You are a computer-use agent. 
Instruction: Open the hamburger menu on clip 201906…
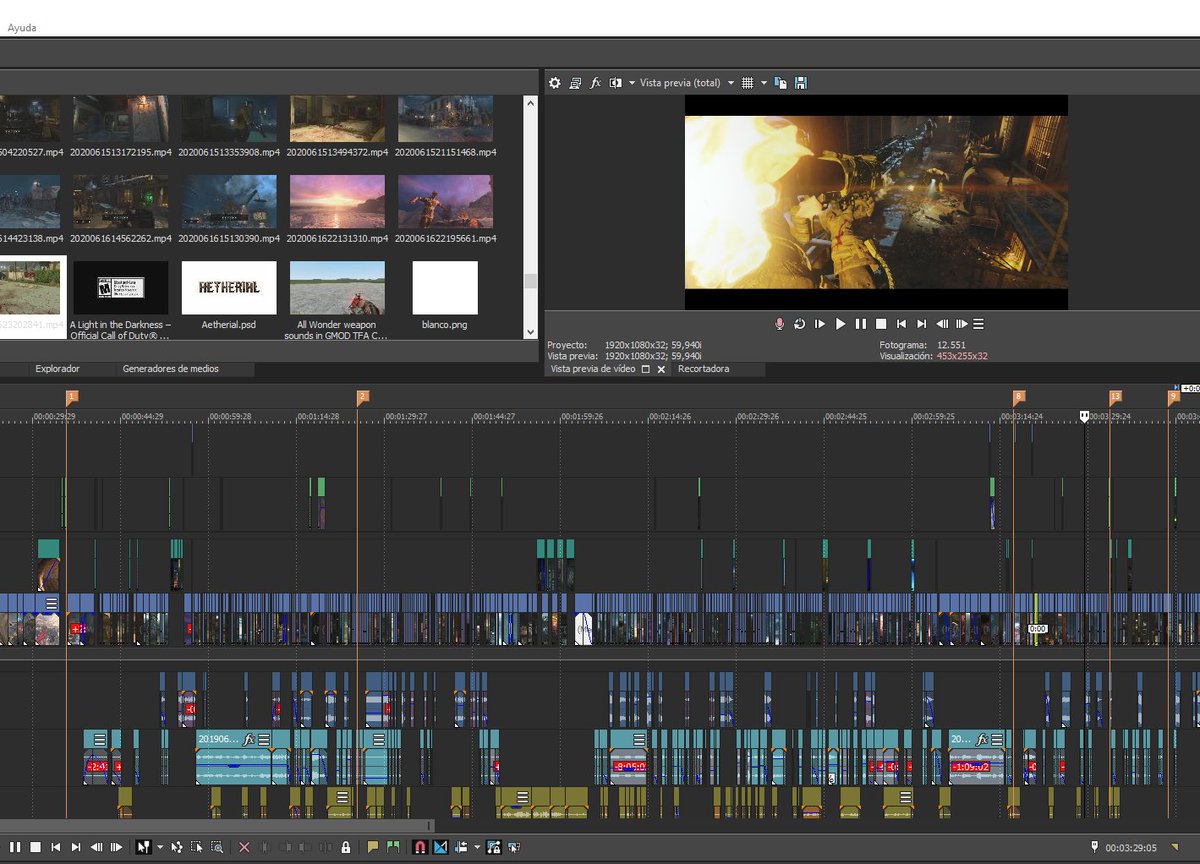[266, 740]
